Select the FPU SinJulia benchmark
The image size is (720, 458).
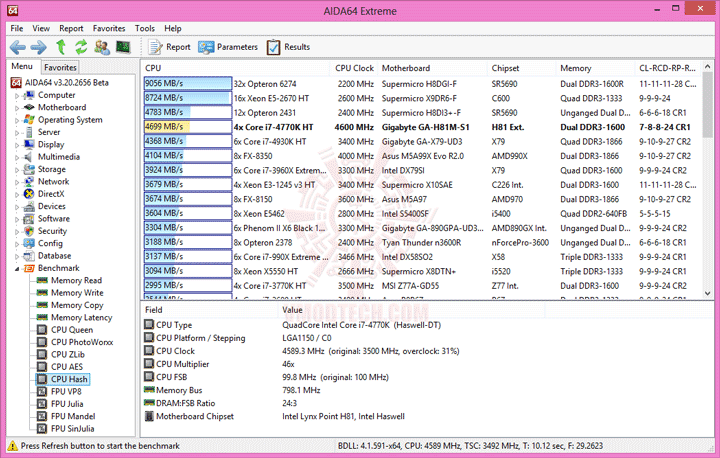(x=73, y=429)
